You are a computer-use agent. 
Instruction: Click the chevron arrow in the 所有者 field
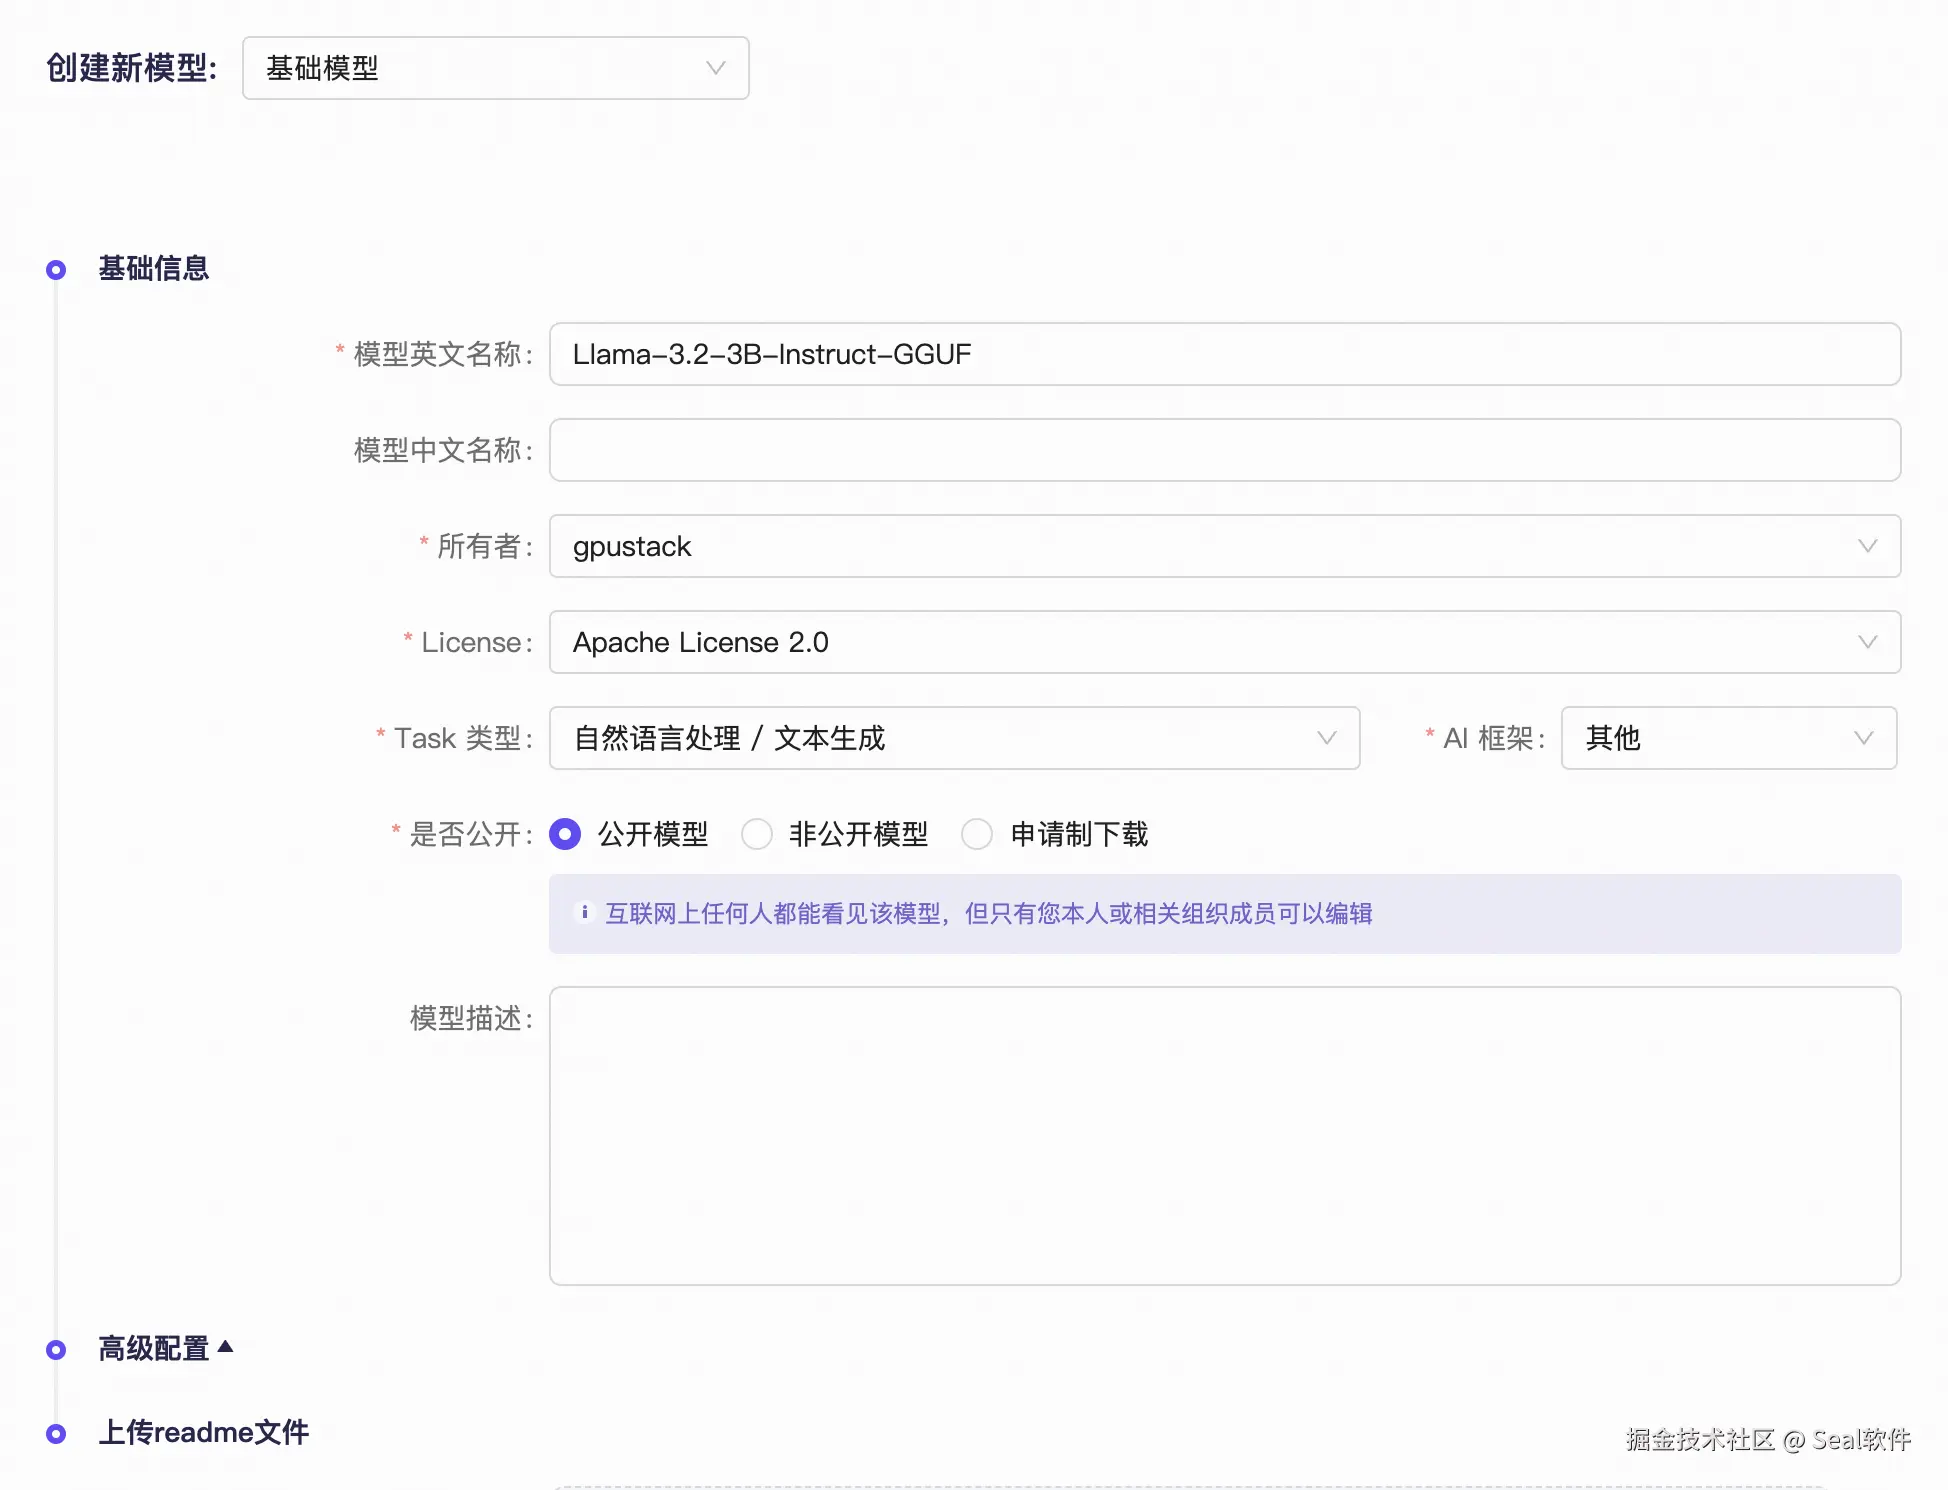pos(1867,546)
